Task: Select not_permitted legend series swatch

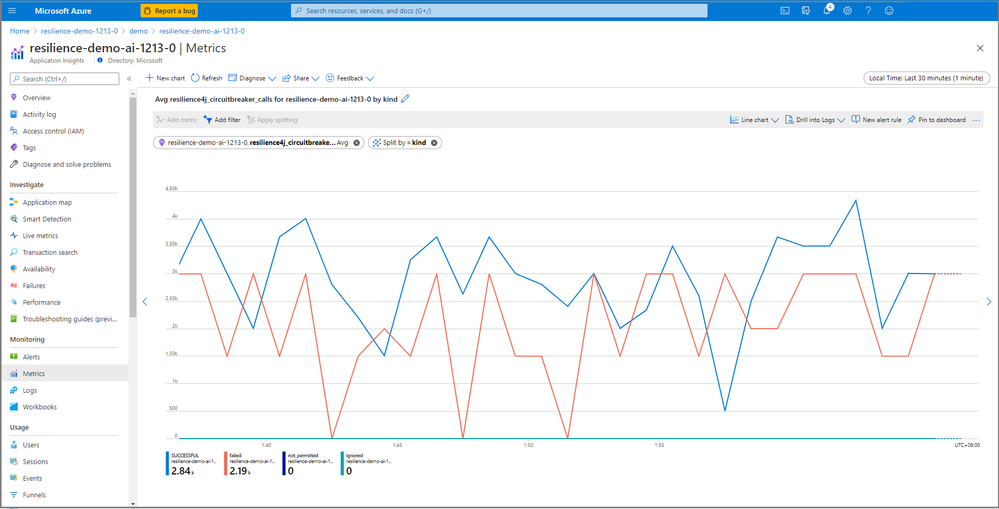Action: (284, 464)
